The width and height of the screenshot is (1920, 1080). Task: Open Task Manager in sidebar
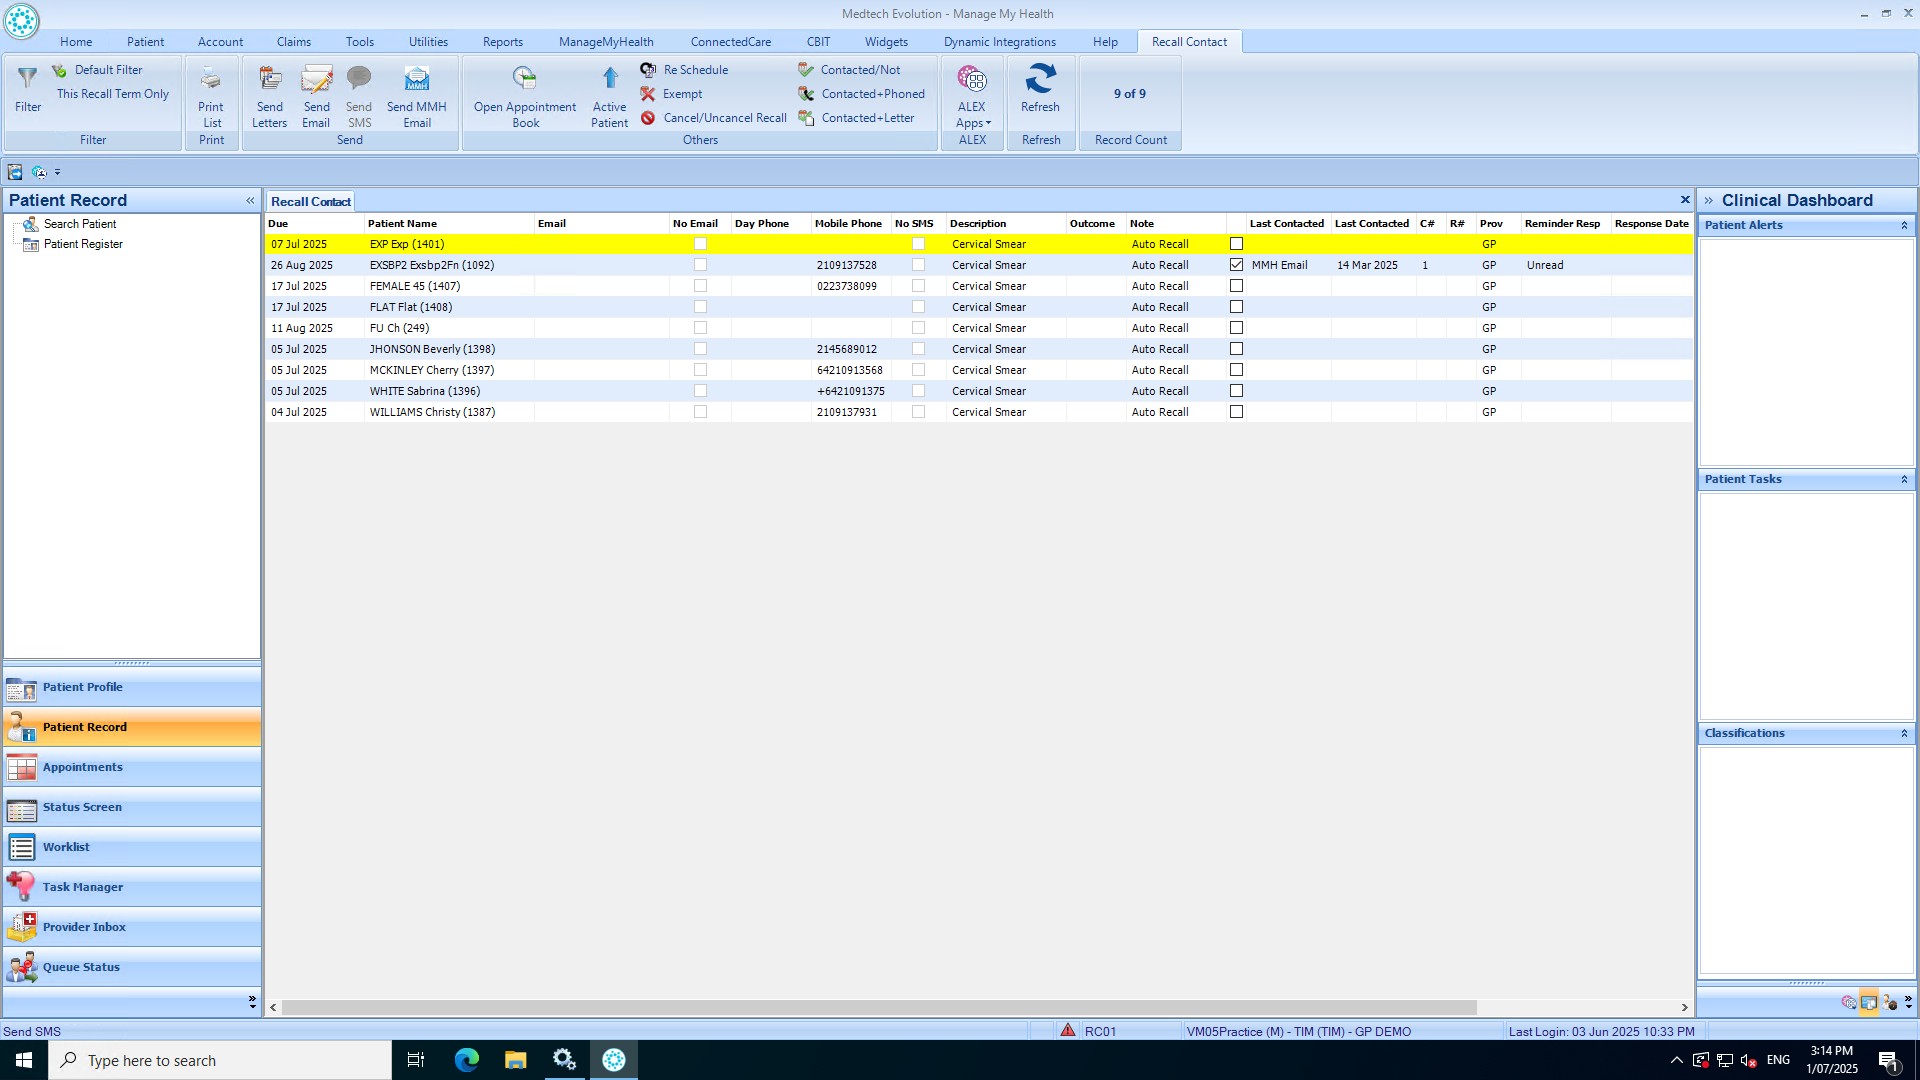pos(83,887)
